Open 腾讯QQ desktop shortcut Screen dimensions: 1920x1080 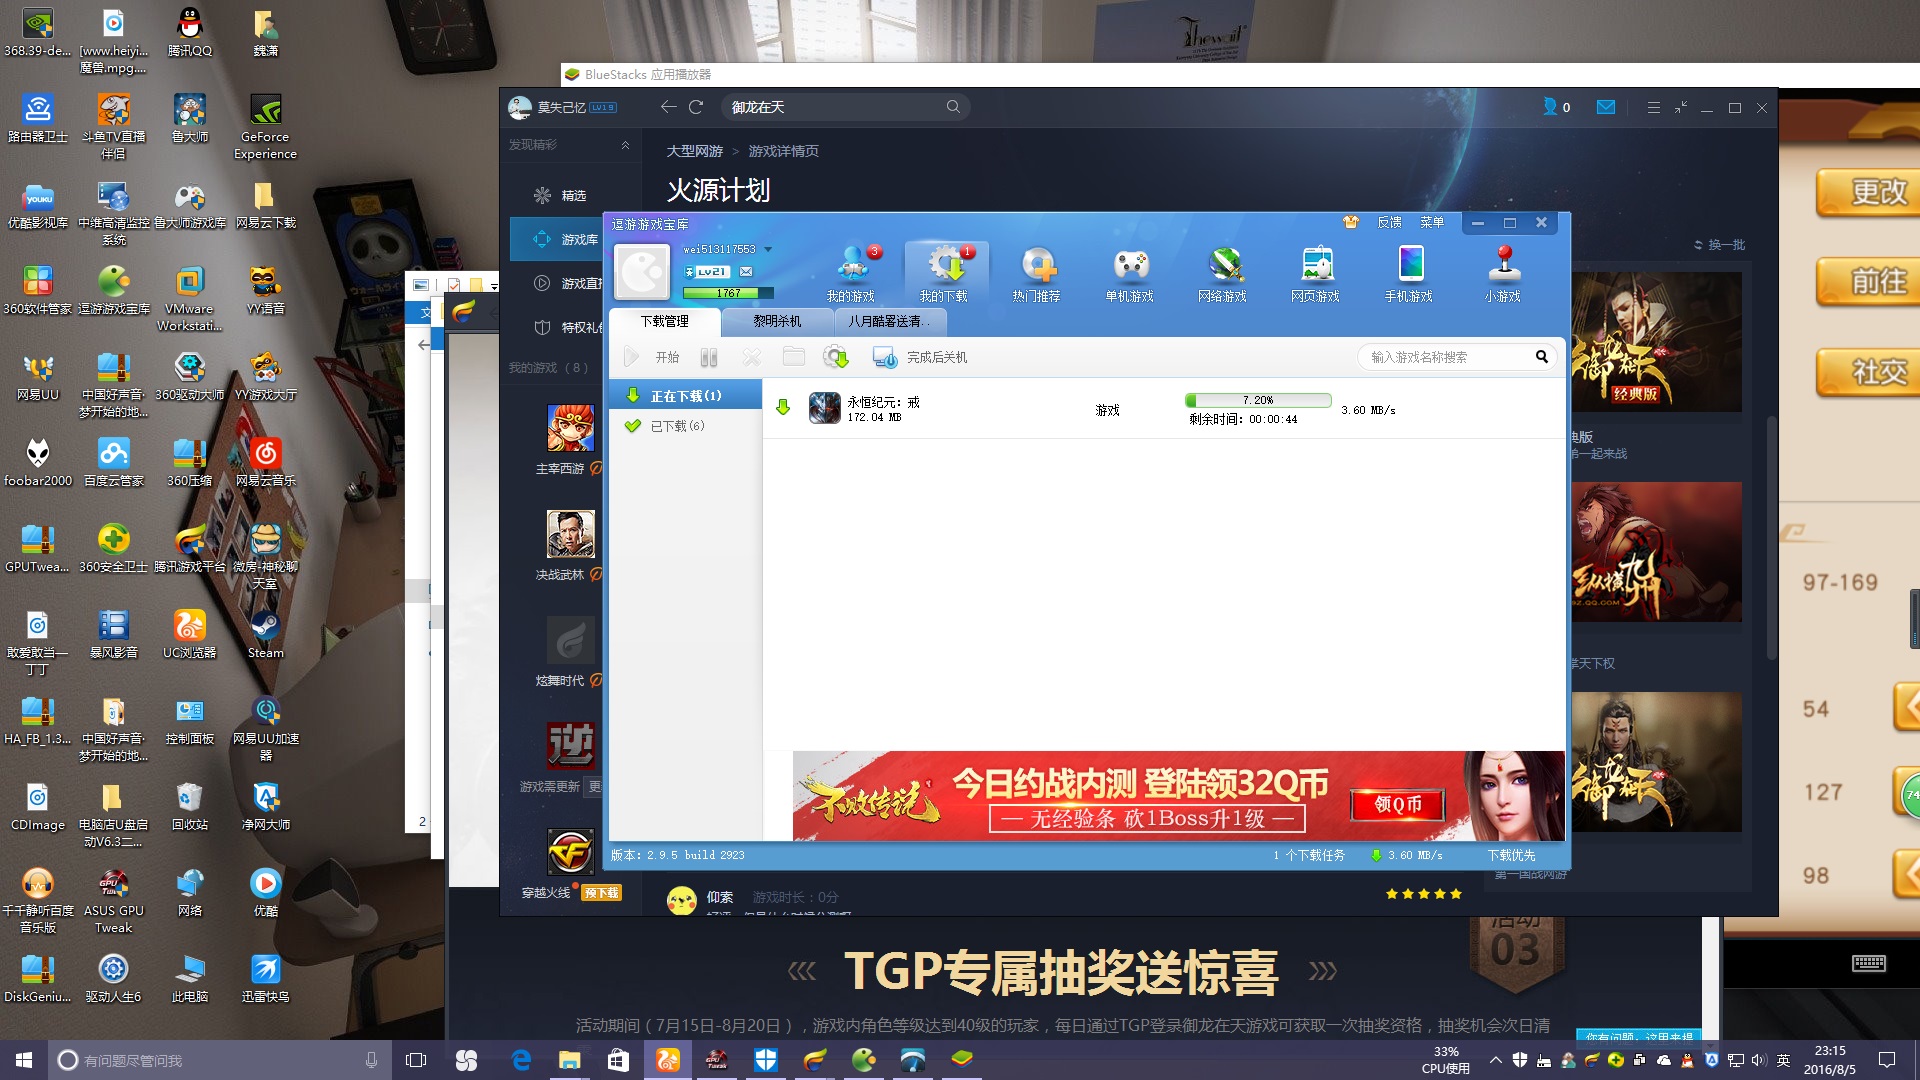tap(189, 32)
